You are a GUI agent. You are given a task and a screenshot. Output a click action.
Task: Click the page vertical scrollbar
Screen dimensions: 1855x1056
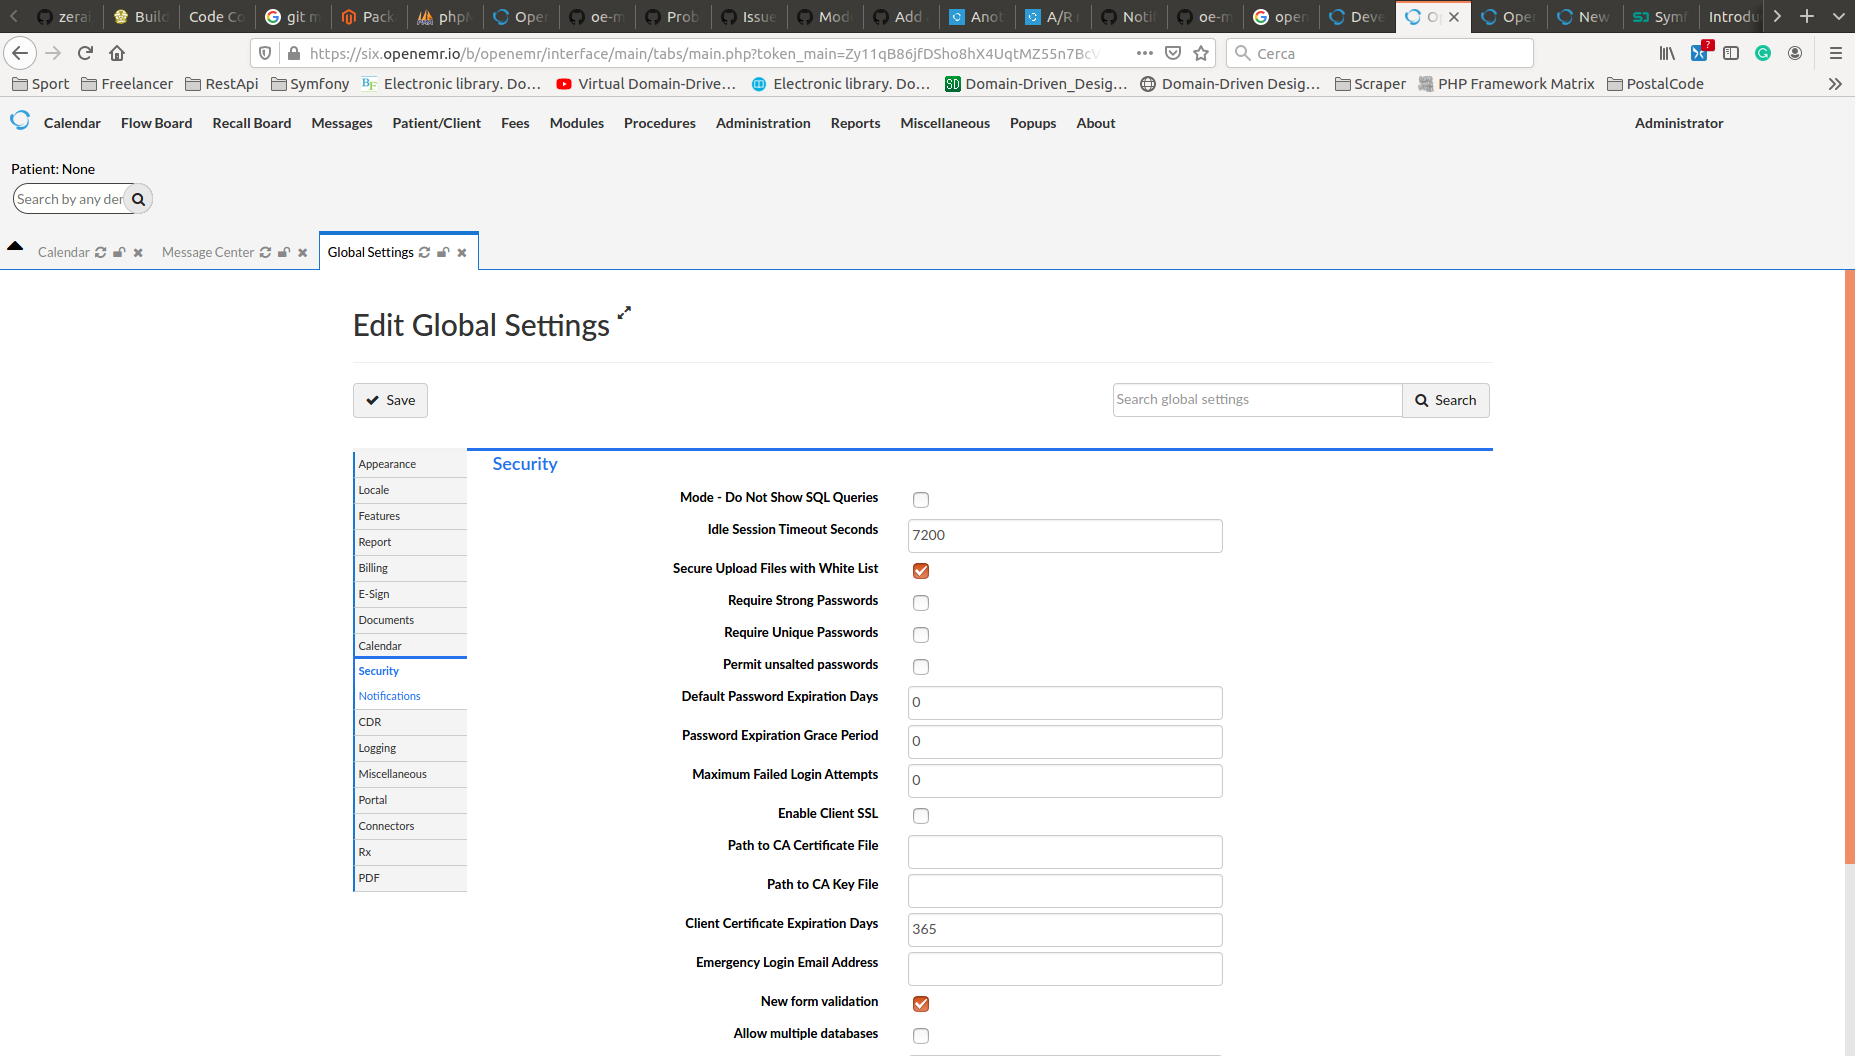[1850, 565]
